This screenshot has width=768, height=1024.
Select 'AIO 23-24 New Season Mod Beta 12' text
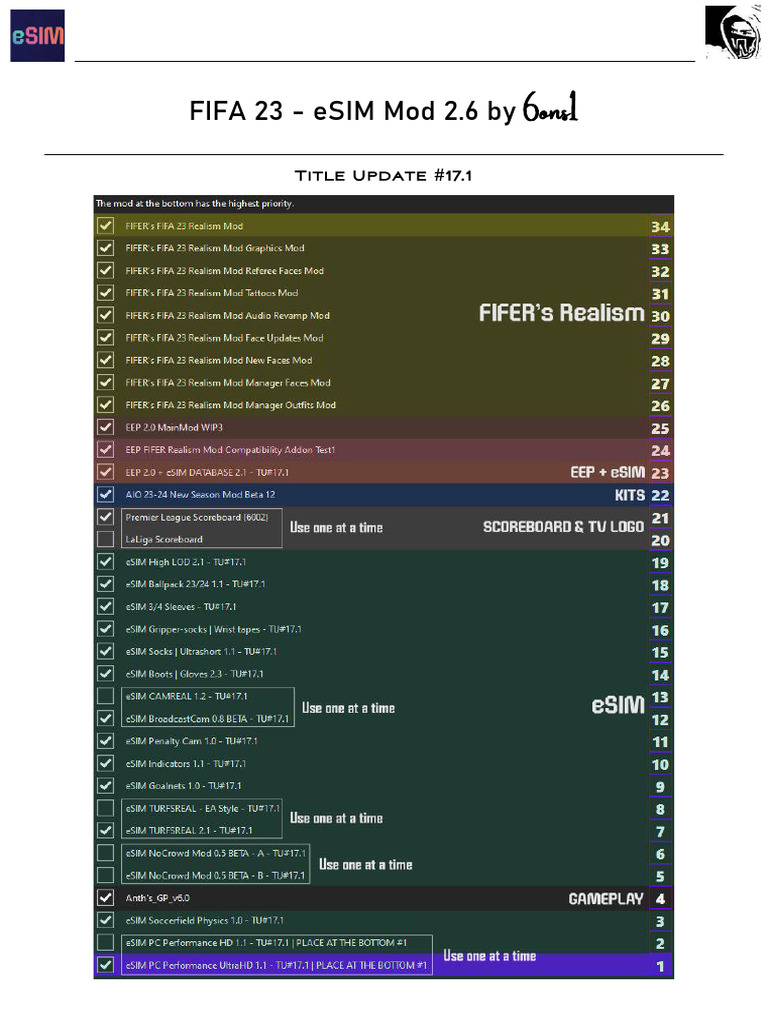click(200, 494)
